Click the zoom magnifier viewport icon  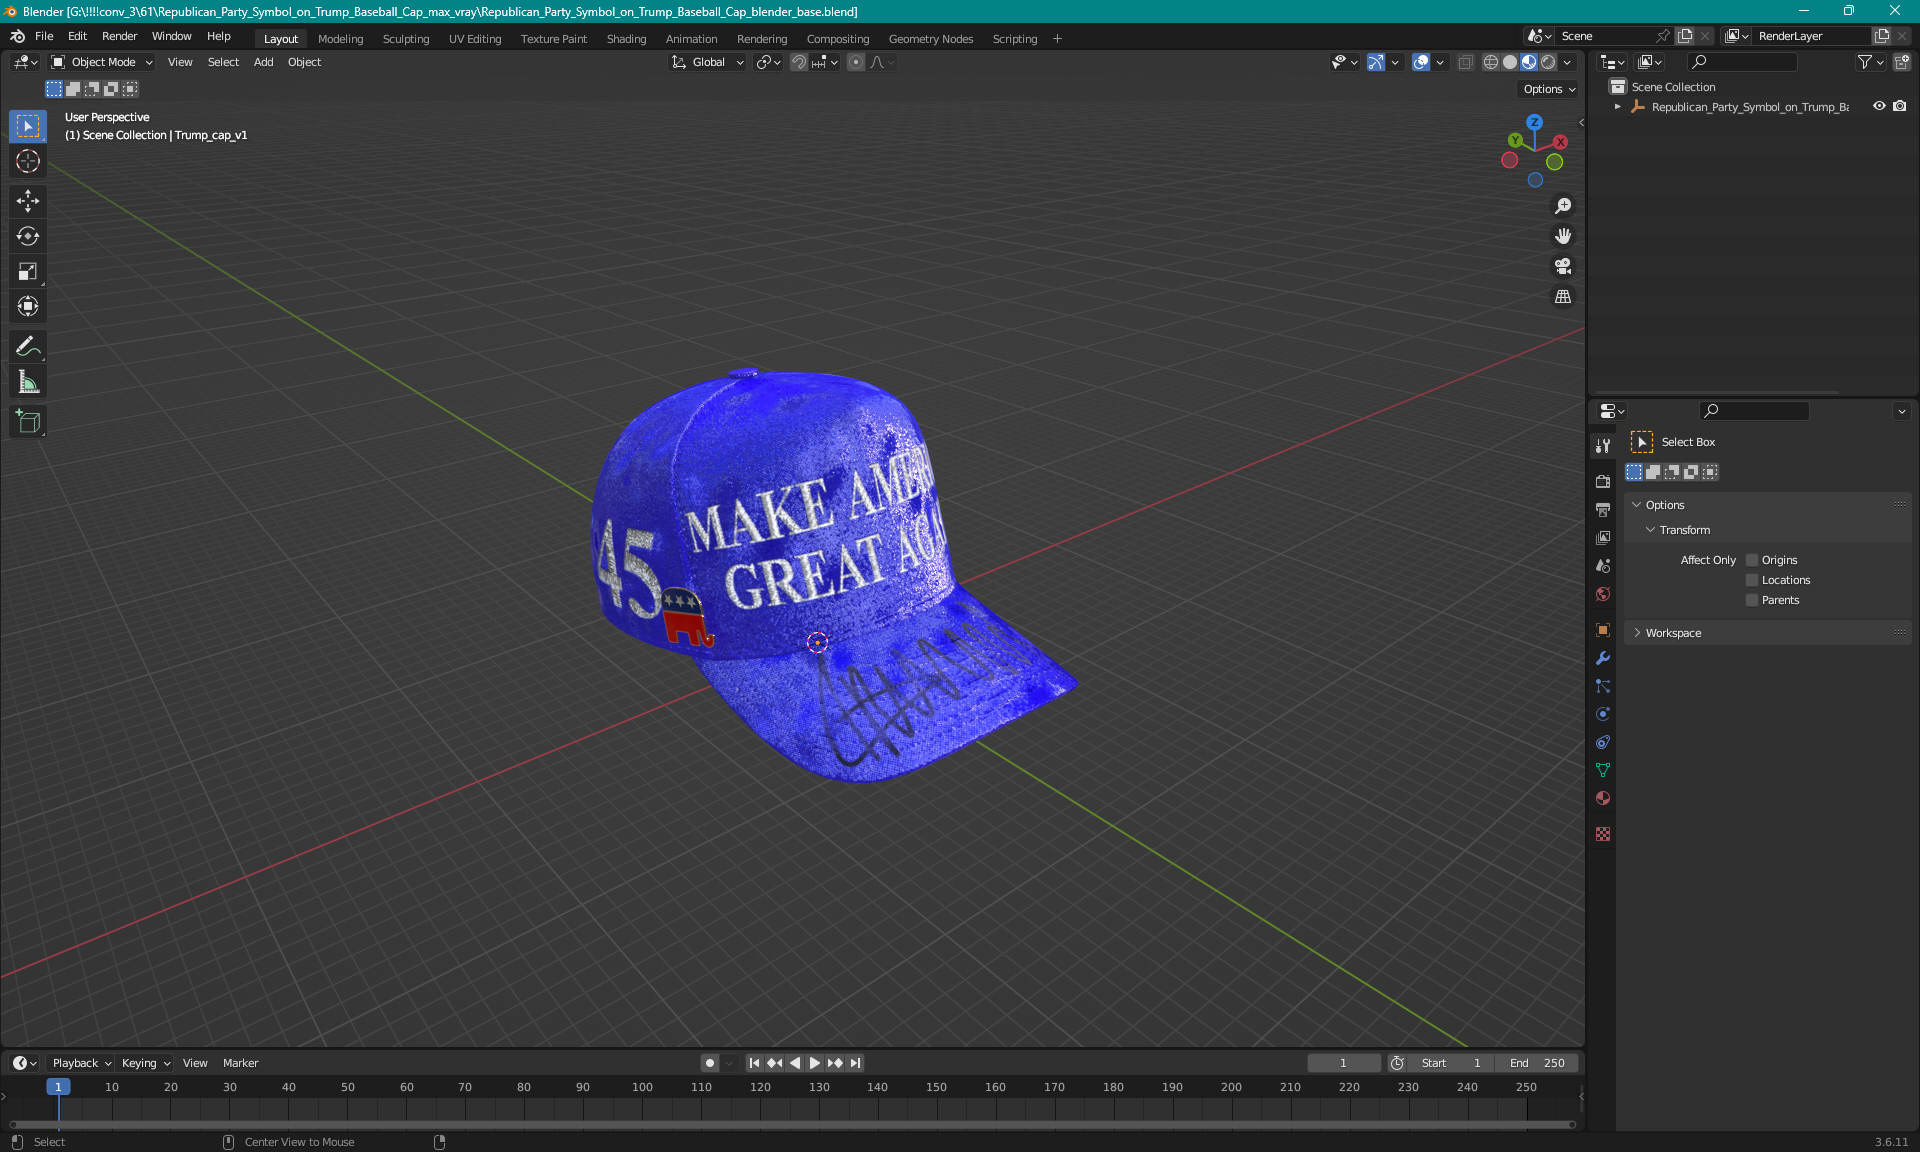pos(1563,206)
